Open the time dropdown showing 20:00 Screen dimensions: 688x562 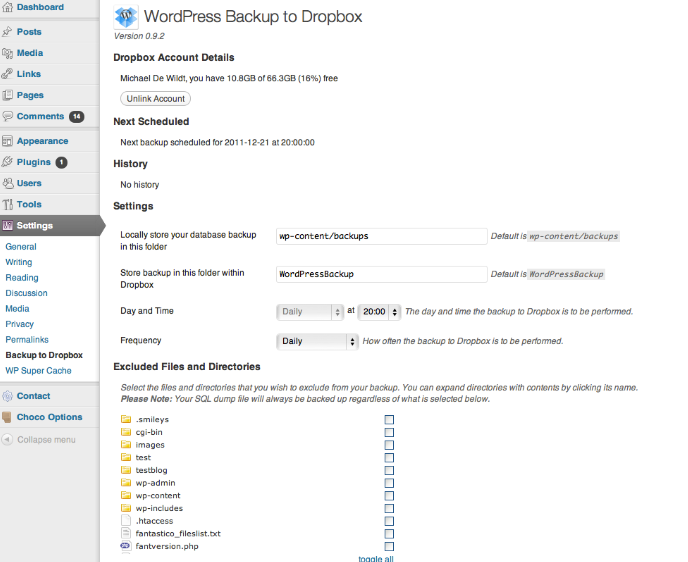click(379, 312)
